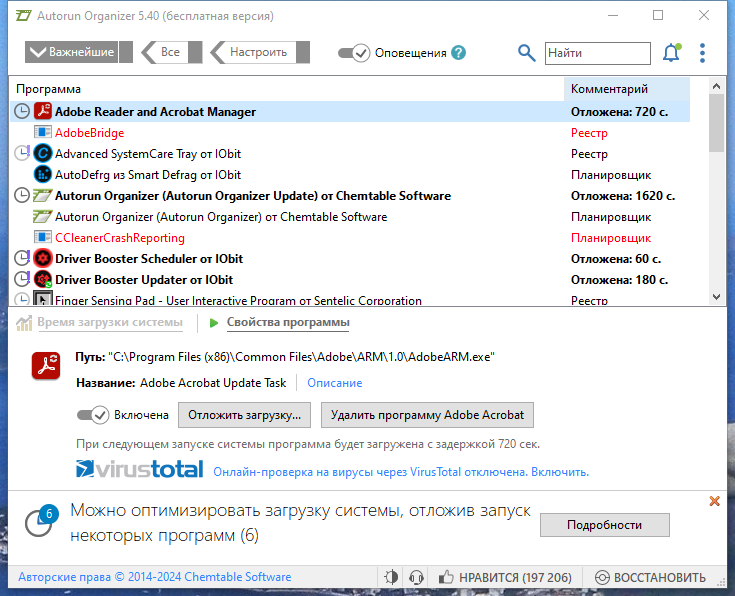Click the Autorun Organizer Update row icon
The width and height of the screenshot is (735, 596).
click(43, 196)
